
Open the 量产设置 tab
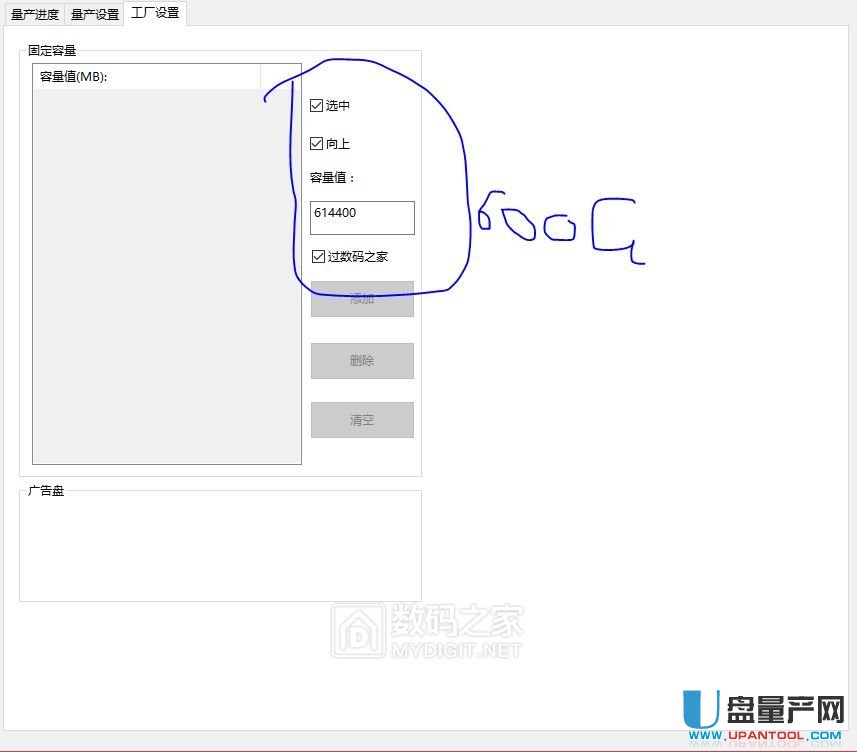[93, 14]
